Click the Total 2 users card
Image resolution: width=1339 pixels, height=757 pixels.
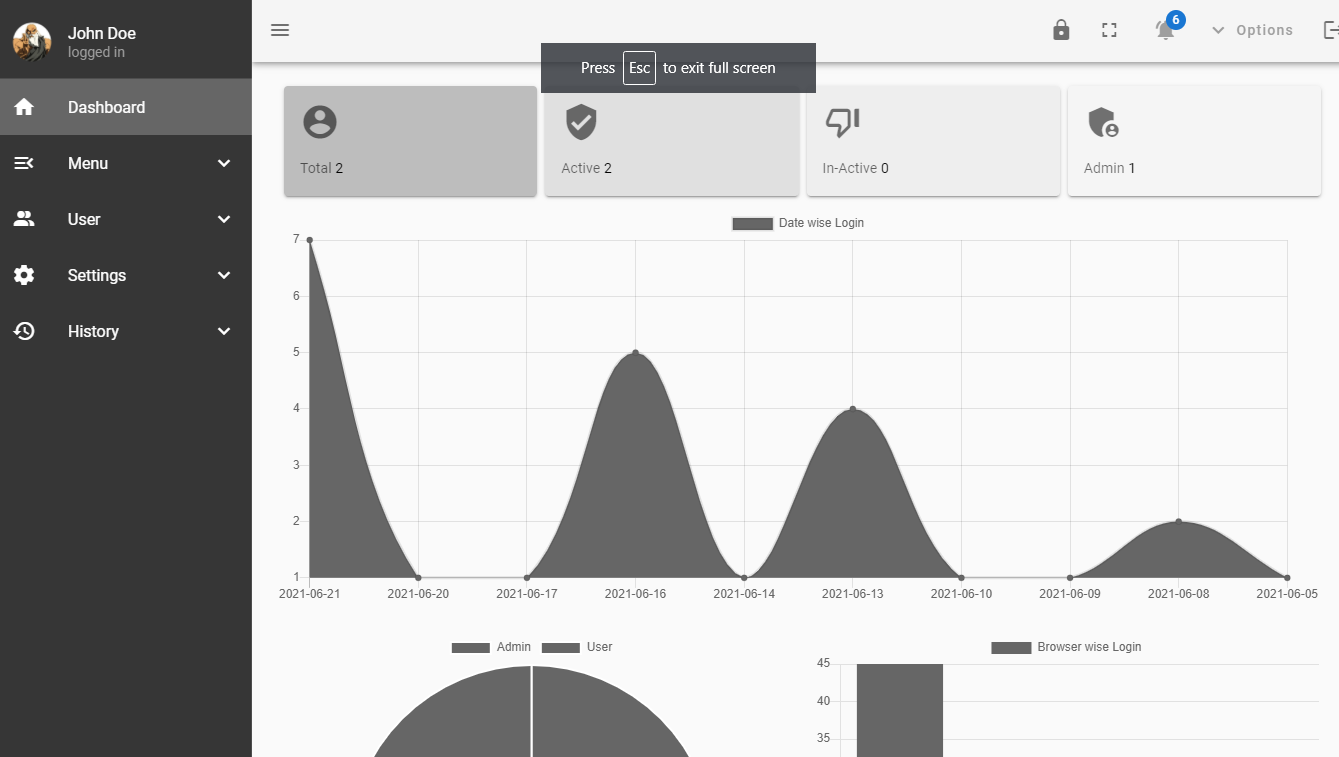click(x=410, y=141)
